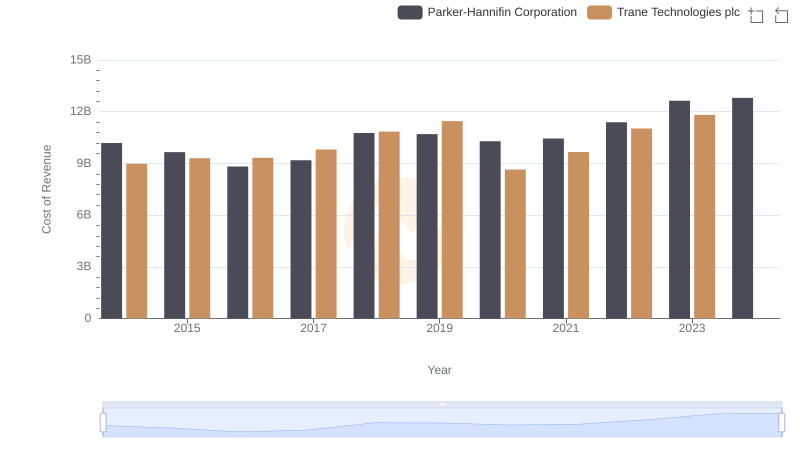Select the 2015 Parker-Hannifin bar
The image size is (800, 461).
coord(174,236)
